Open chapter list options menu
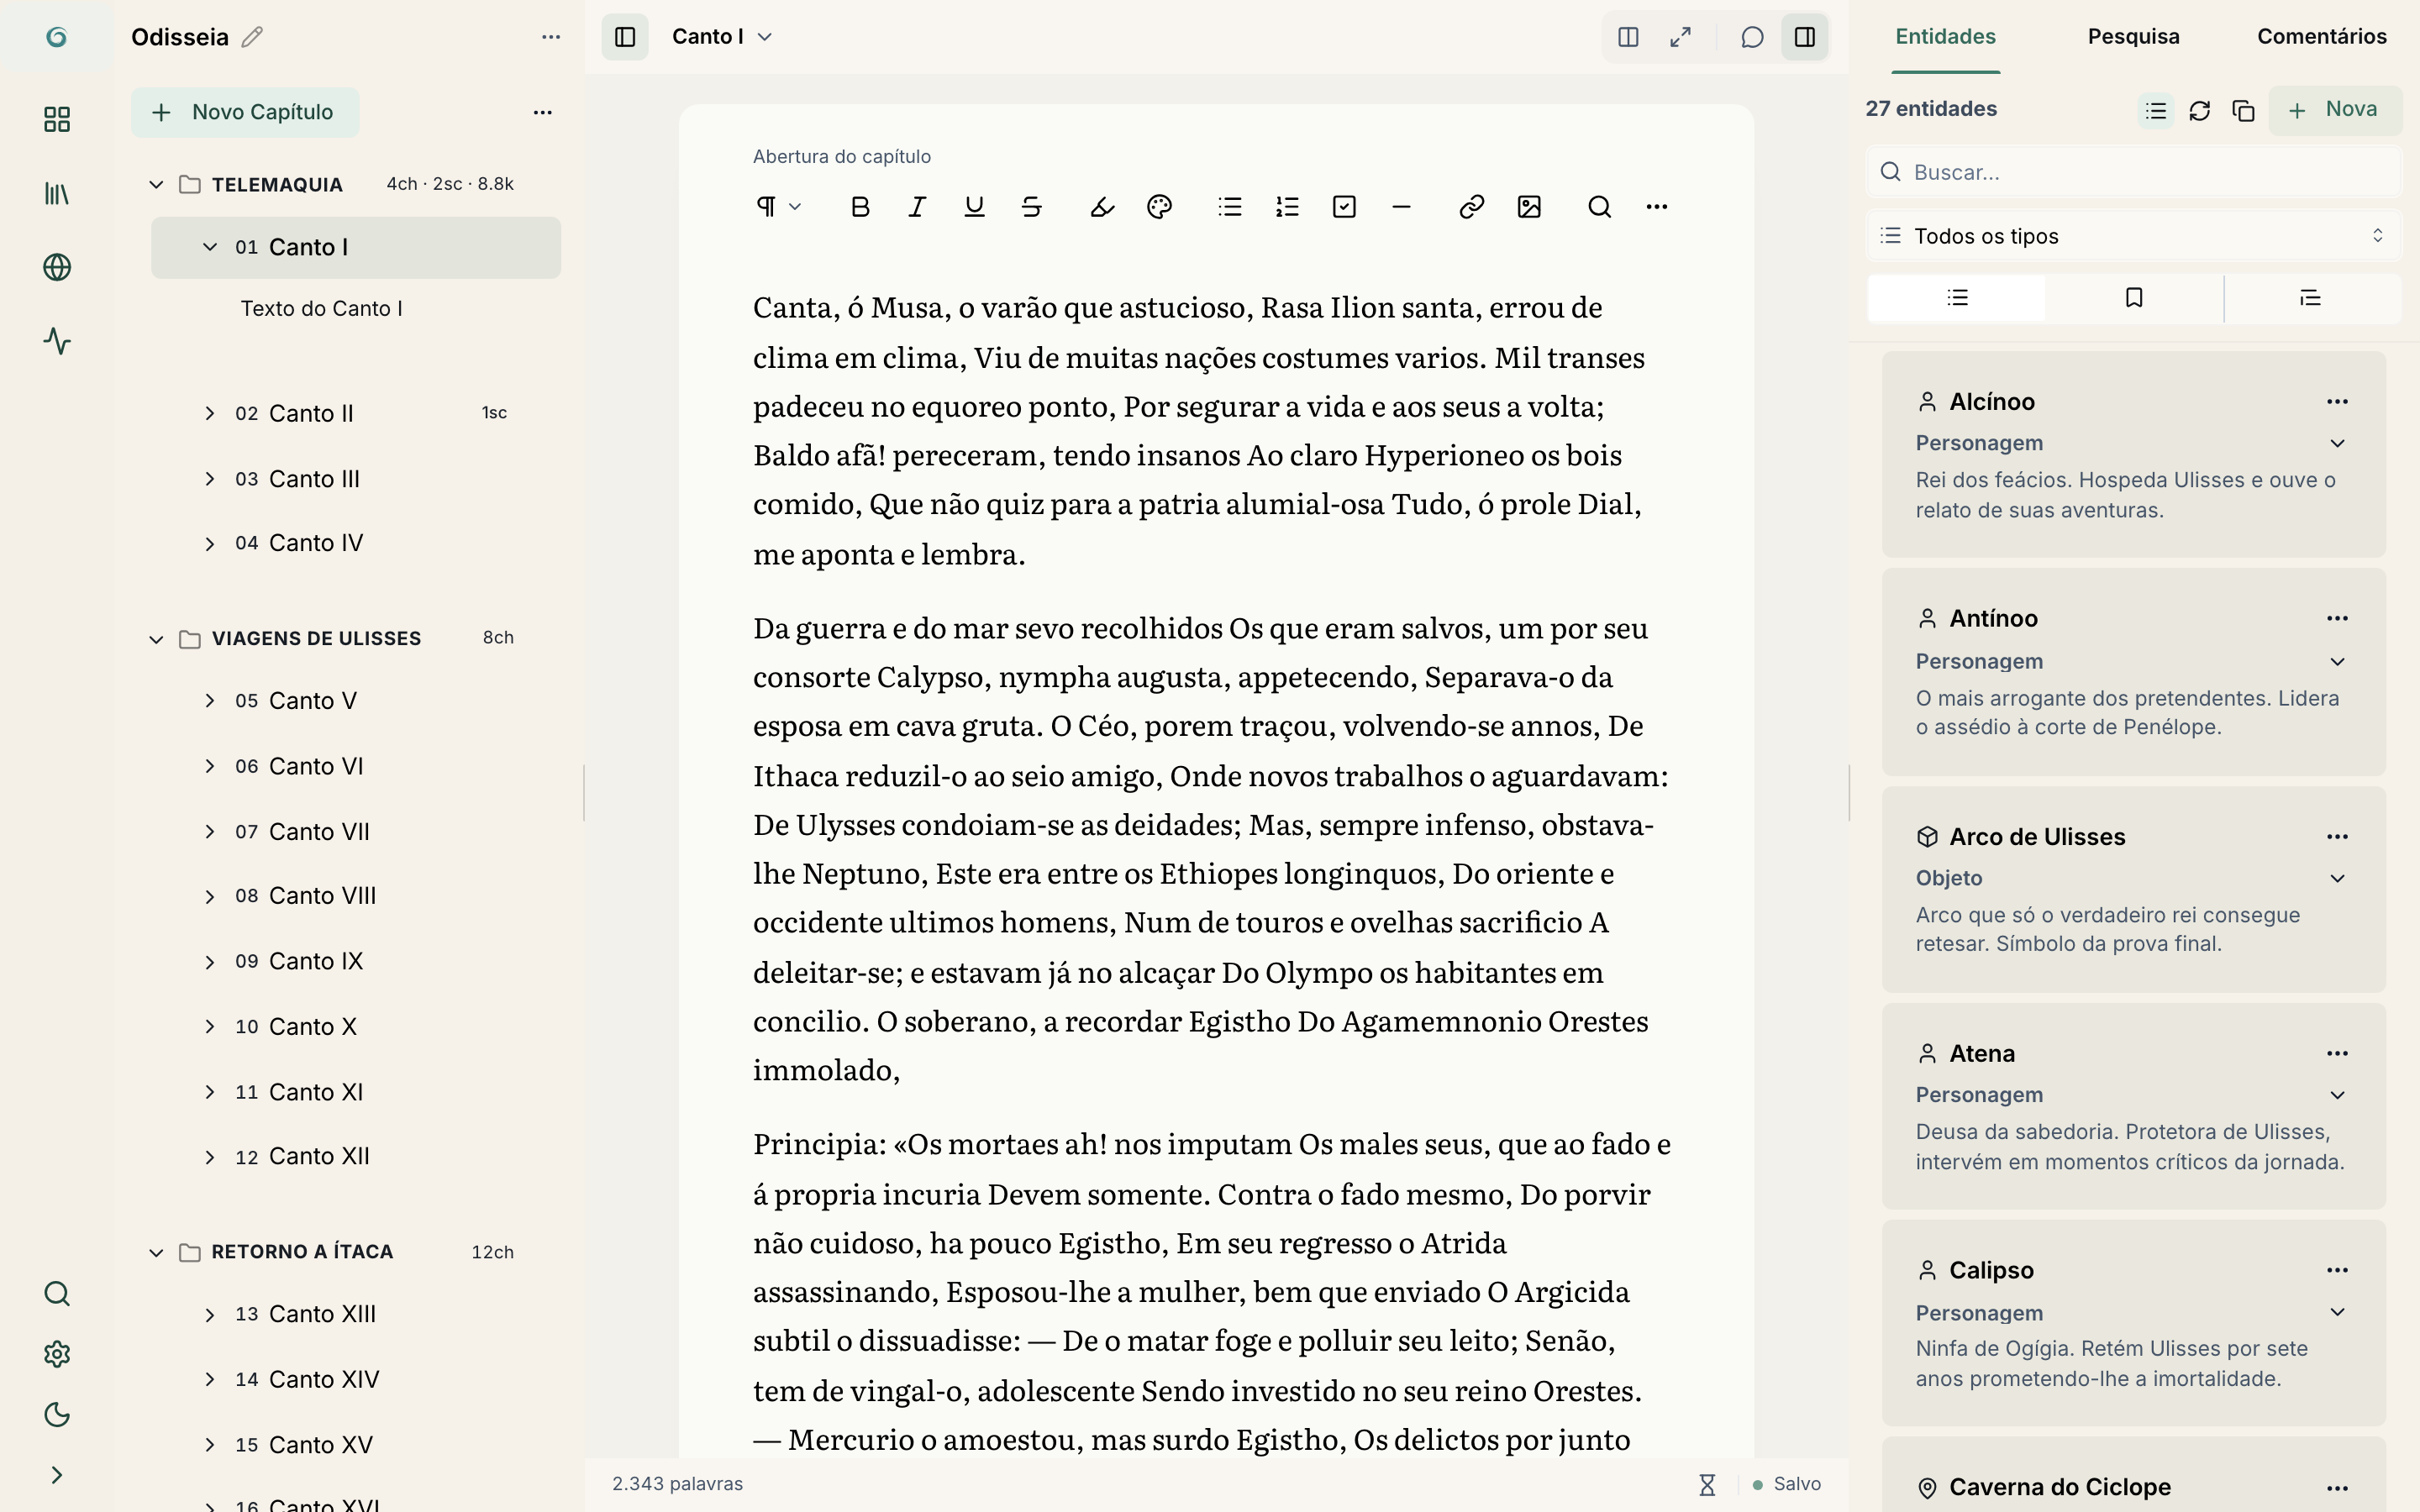The width and height of the screenshot is (2420, 1512). pyautogui.click(x=543, y=112)
